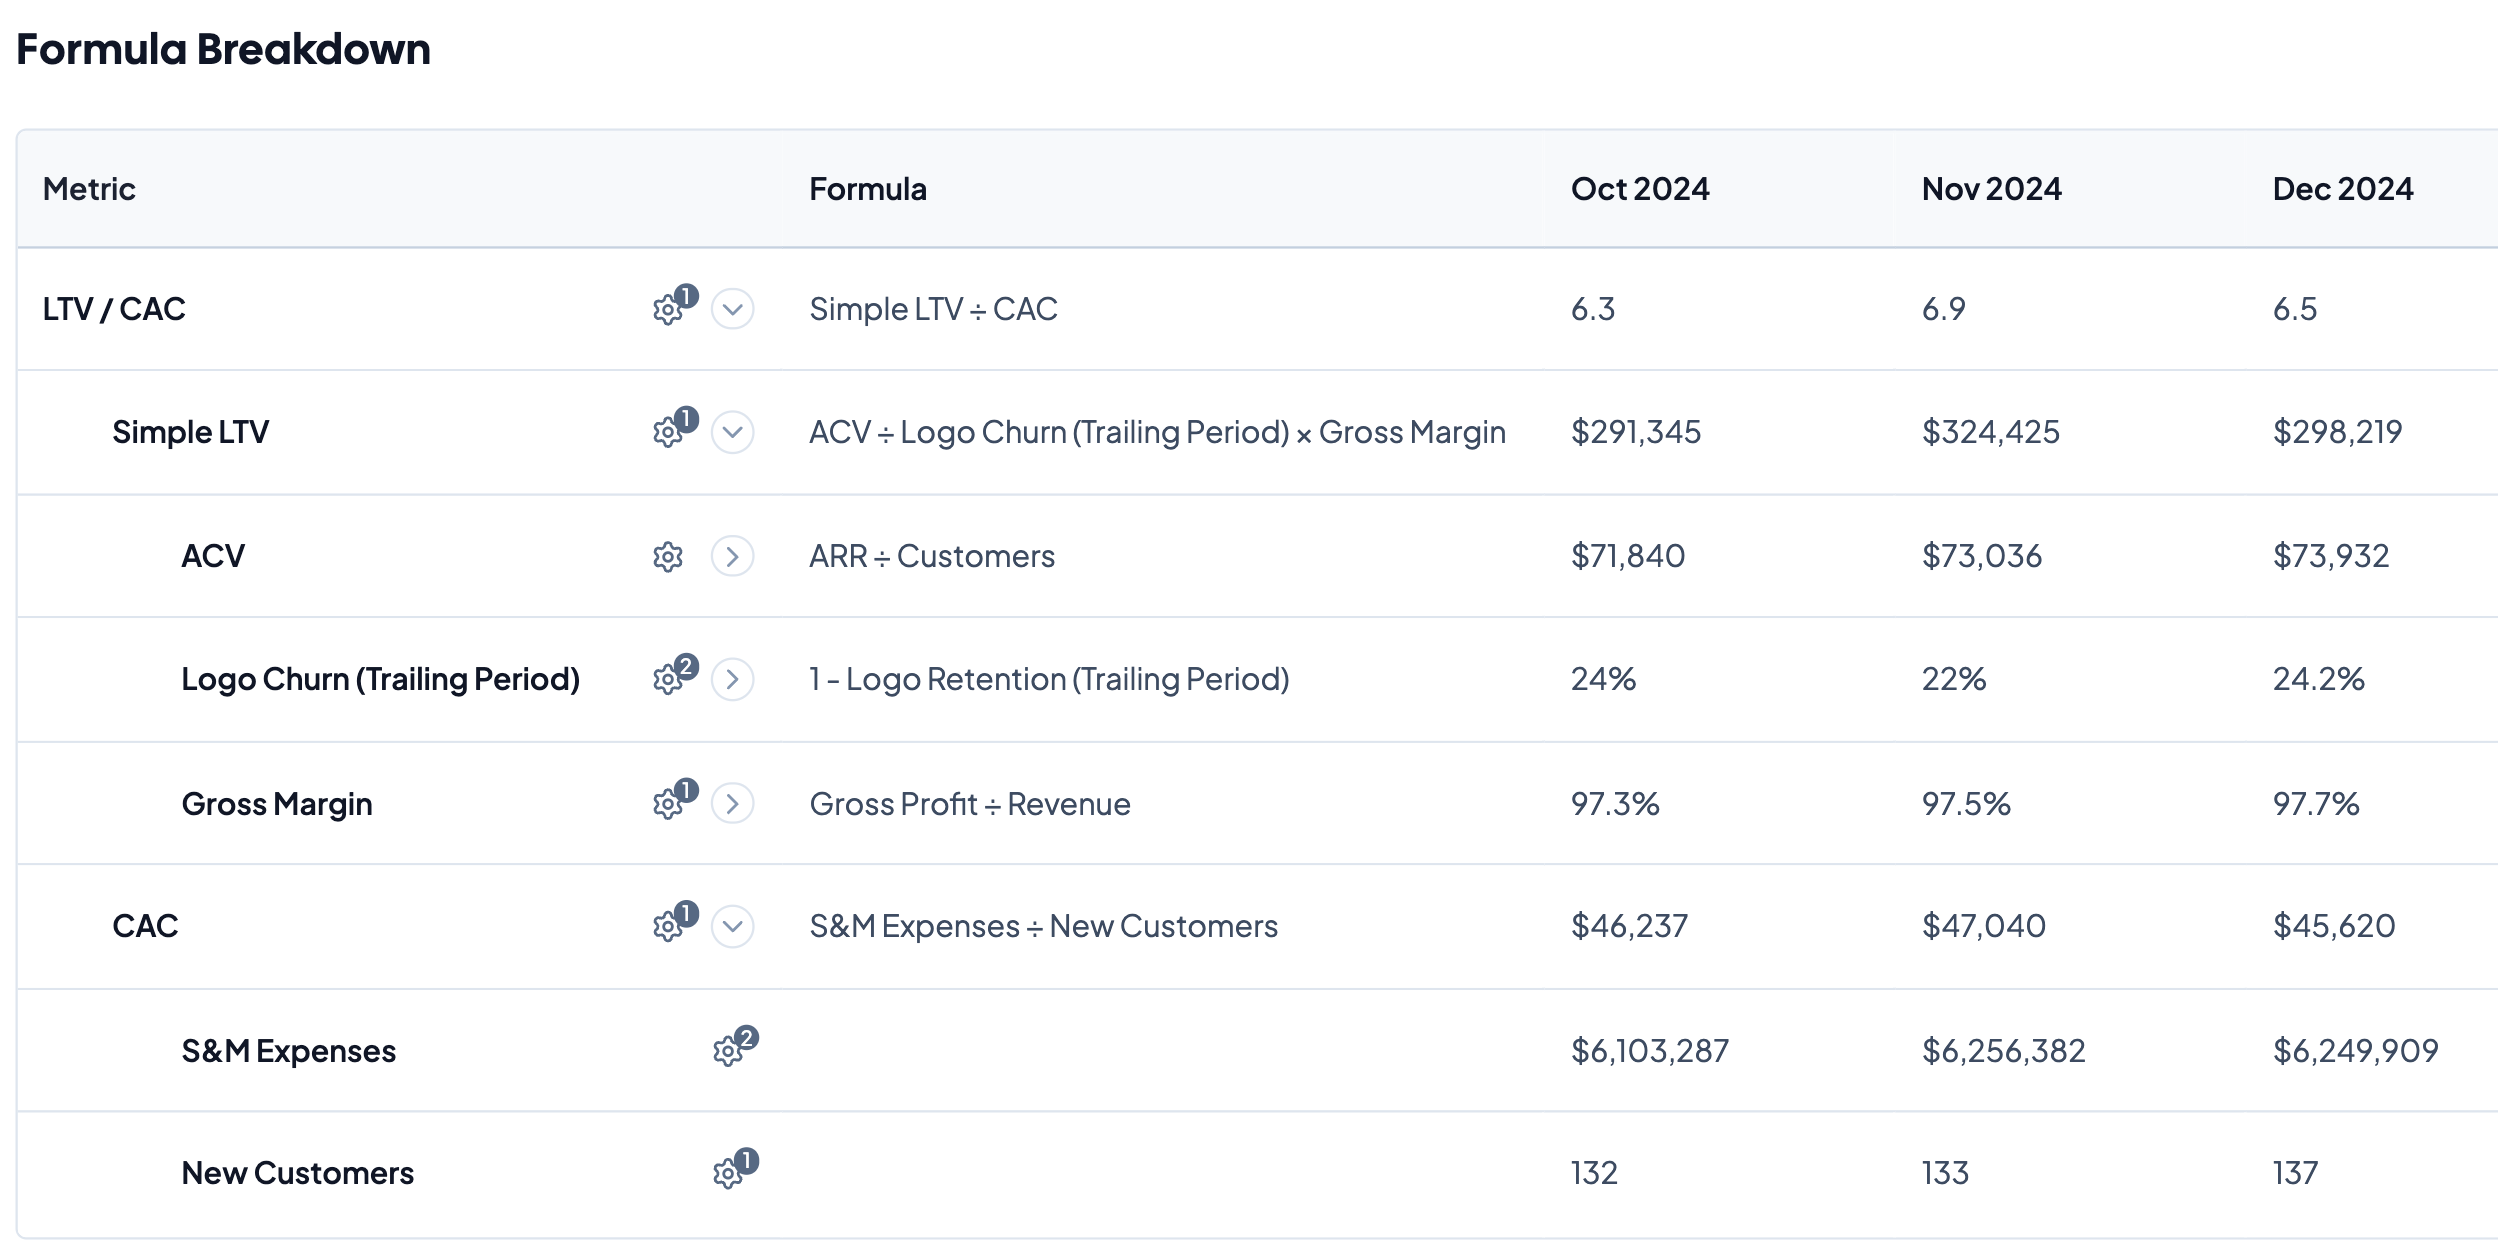
Task: Open ACV metric settings gear
Action: tap(668, 557)
